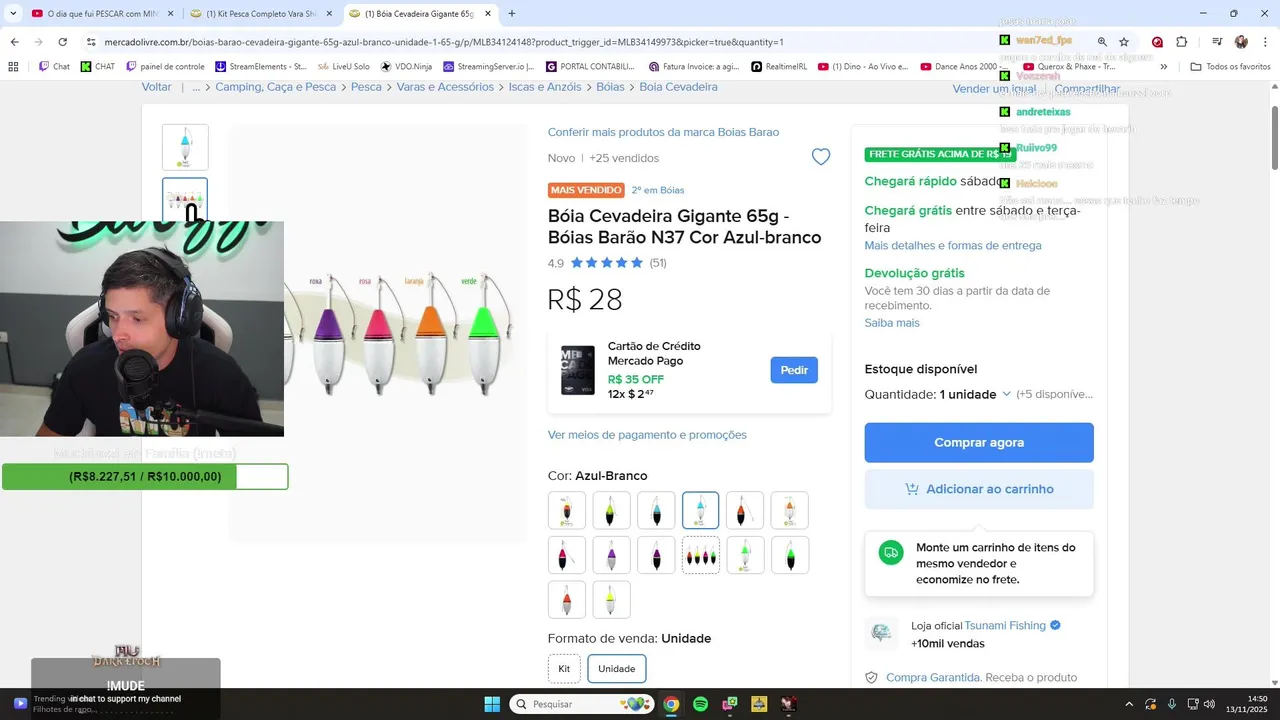Reload the page with the refresh icon
The height and width of the screenshot is (720, 1280).
[x=63, y=42]
